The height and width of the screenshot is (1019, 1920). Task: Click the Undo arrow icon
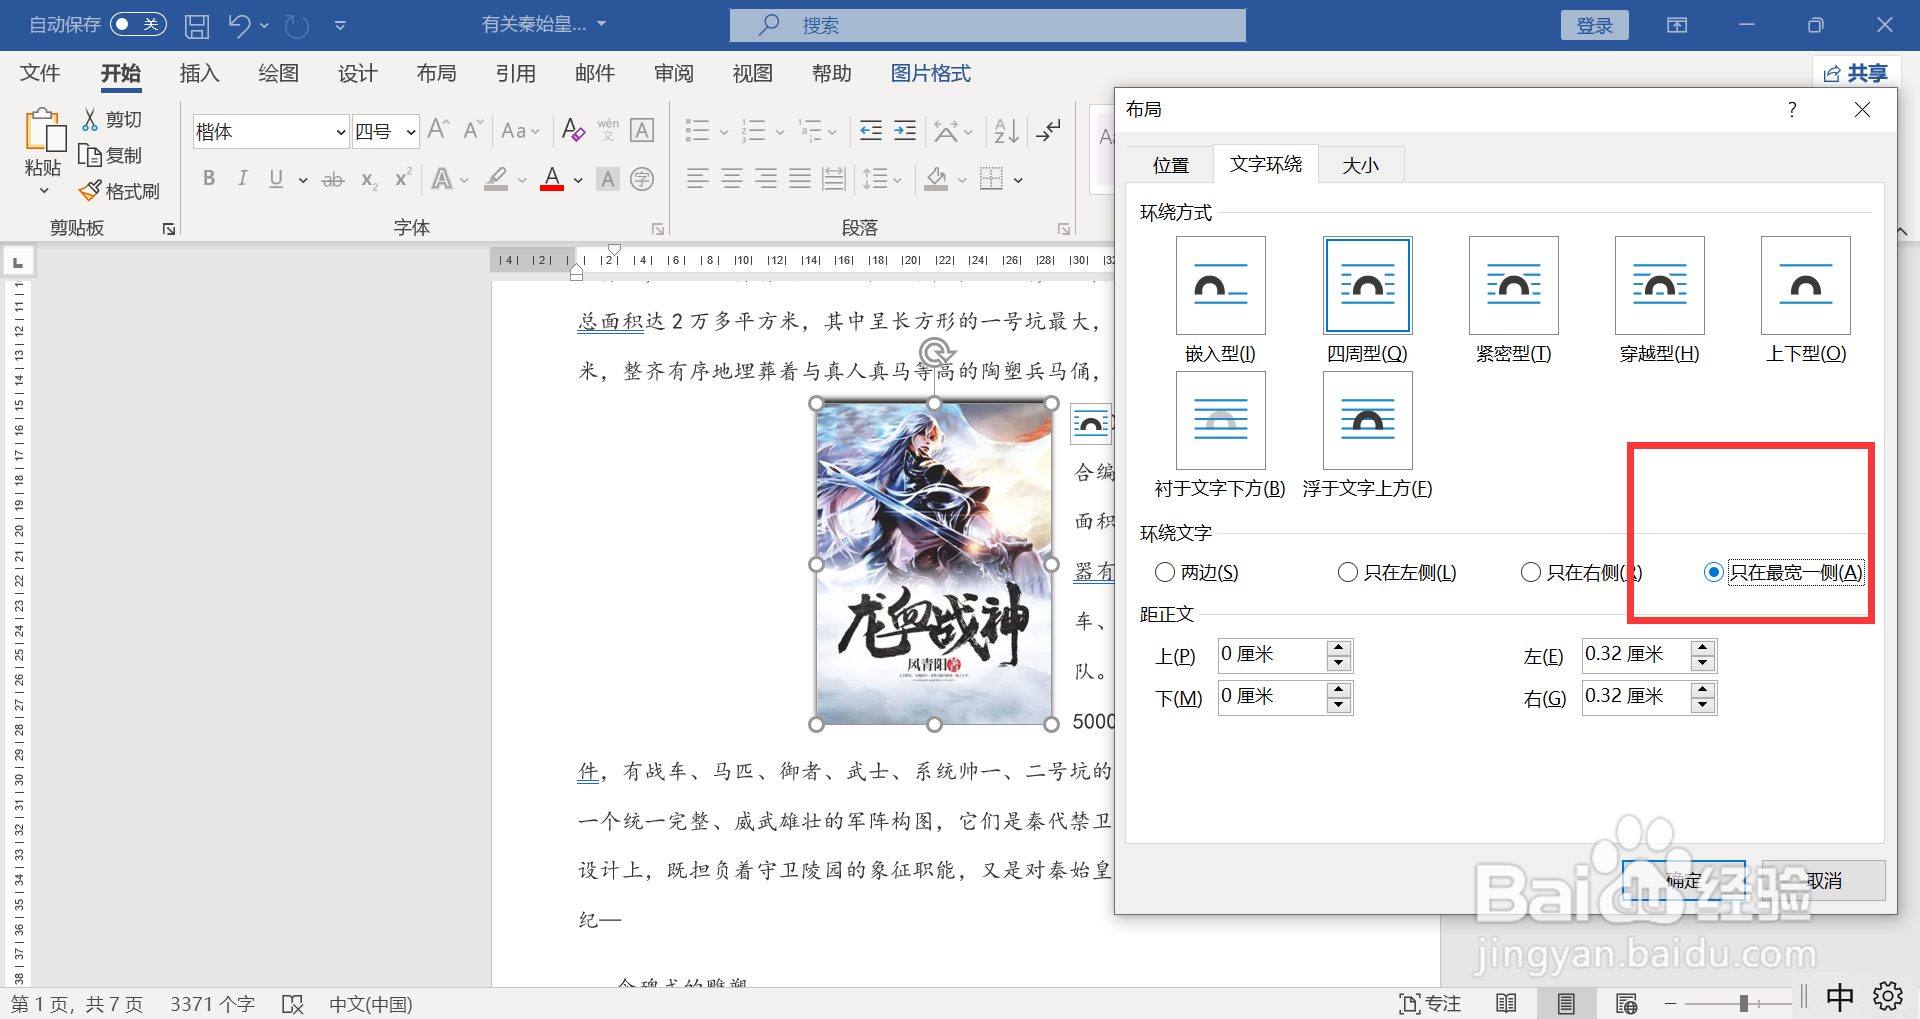point(239,25)
